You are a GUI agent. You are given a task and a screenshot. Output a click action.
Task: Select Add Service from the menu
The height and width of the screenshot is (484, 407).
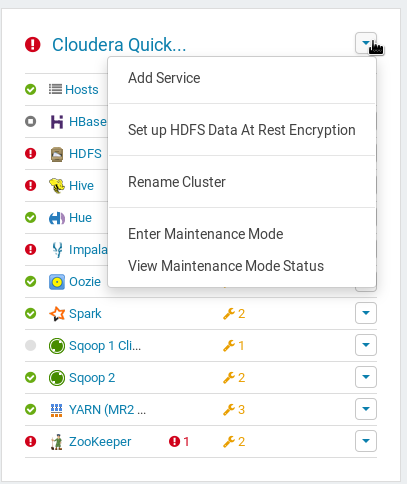(x=164, y=78)
